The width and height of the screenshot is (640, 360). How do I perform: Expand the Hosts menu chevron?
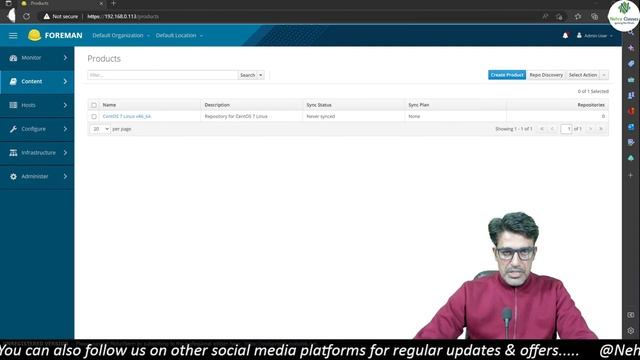tap(65, 105)
